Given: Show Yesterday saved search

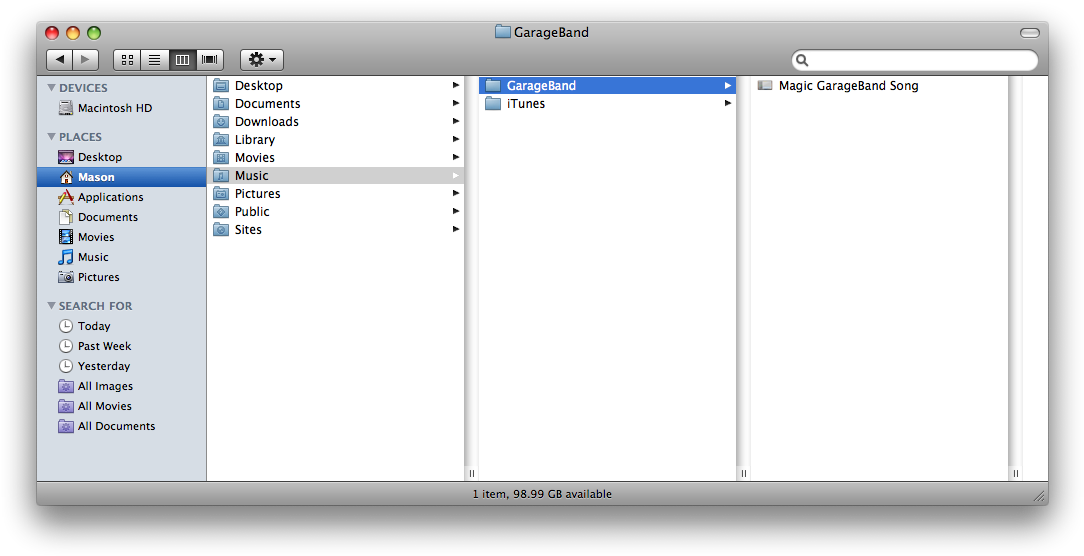Looking at the screenshot, I should [x=122, y=366].
